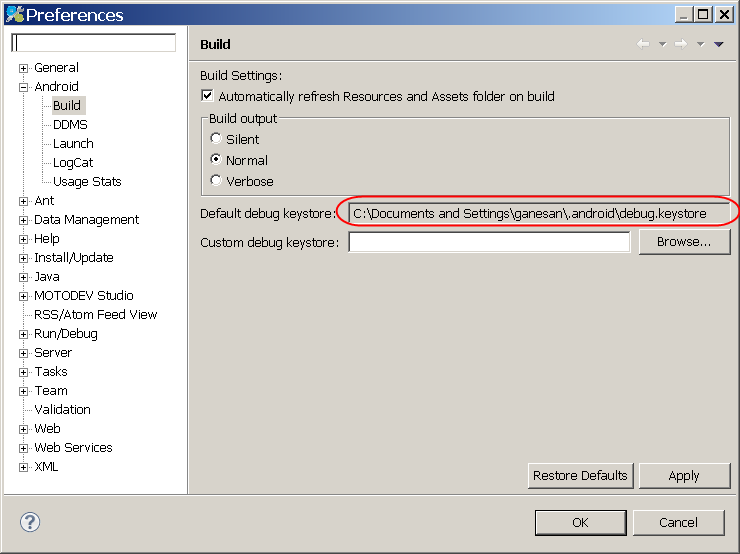Click Restore Defaults button
740x554 pixels.
click(x=580, y=475)
